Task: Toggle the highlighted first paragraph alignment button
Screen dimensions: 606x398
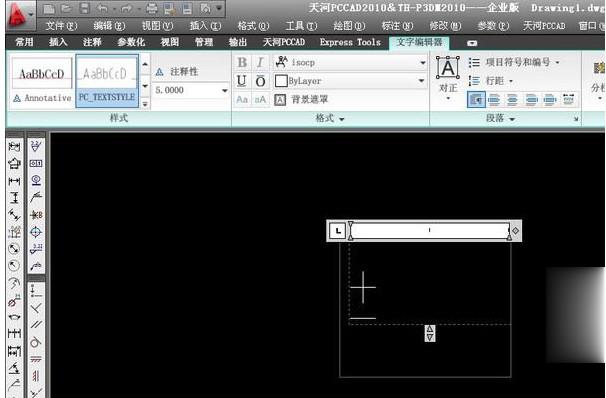Action: click(476, 100)
